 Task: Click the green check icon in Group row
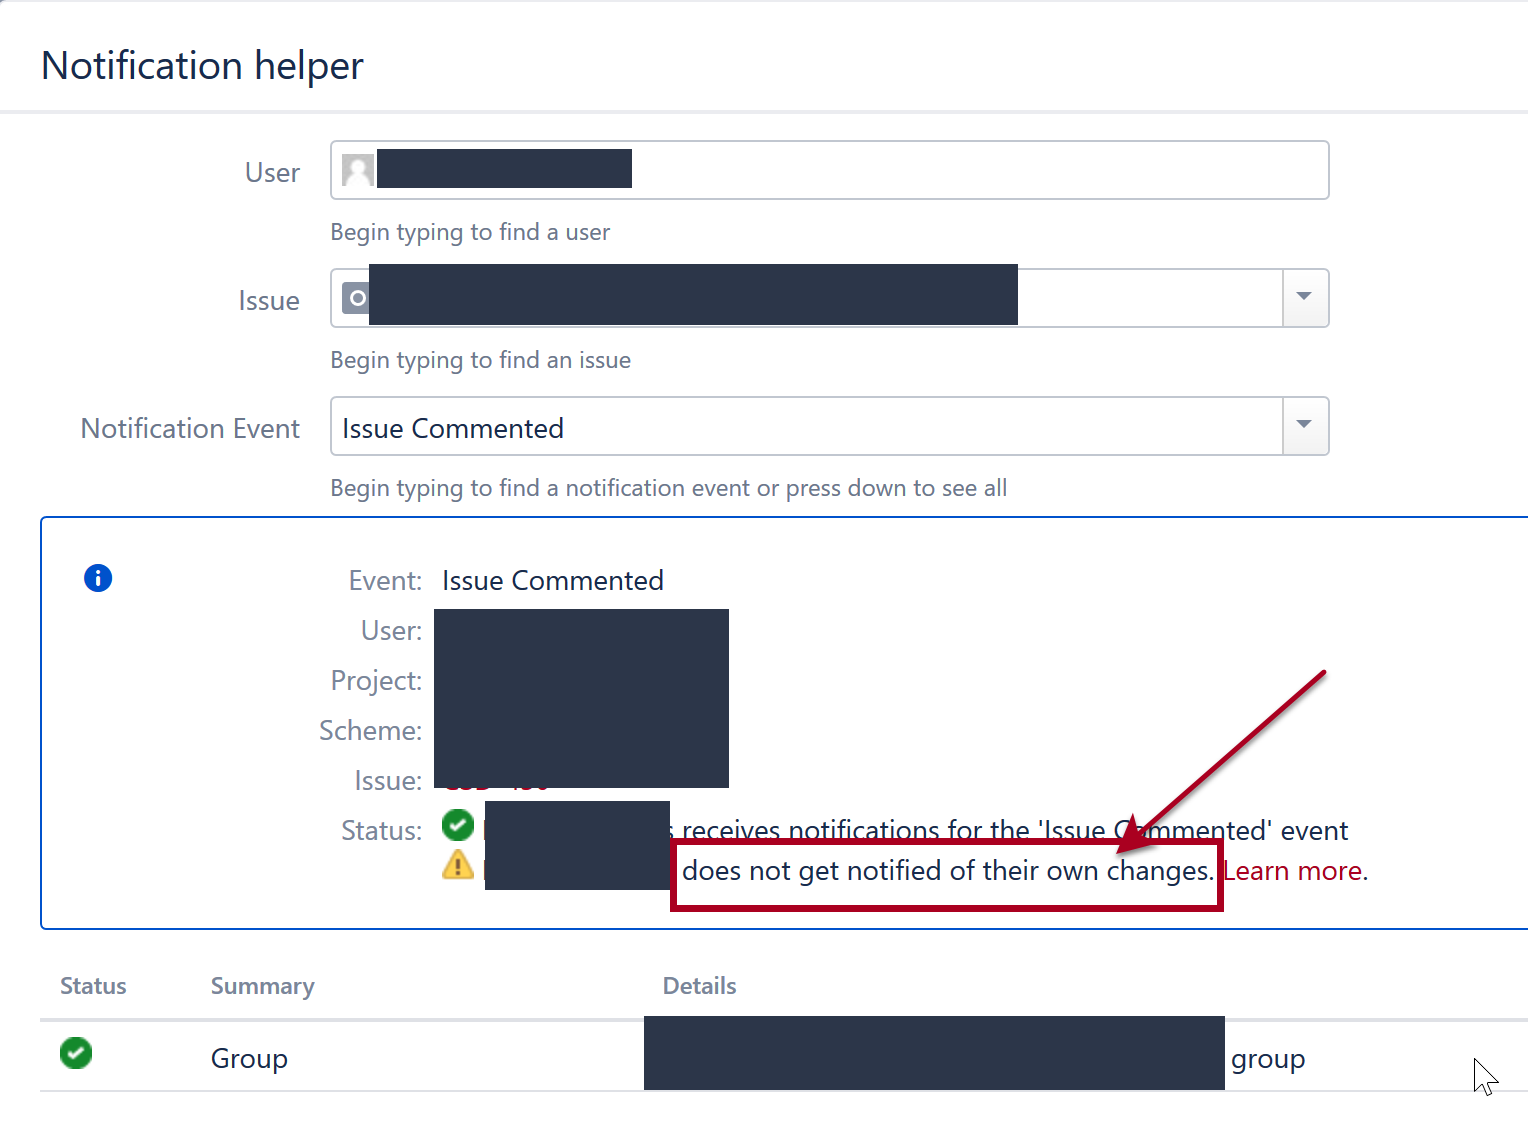pos(76,1053)
